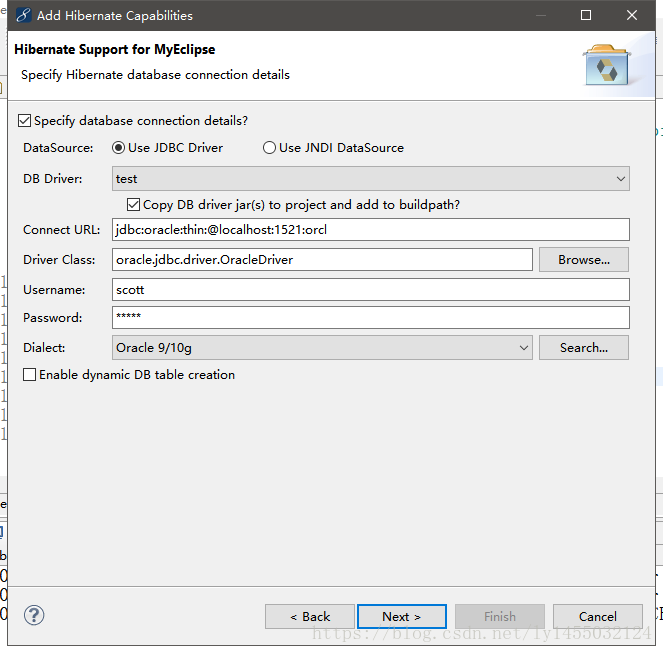Click the Password field
Image resolution: width=663 pixels, height=653 pixels.
pos(371,318)
